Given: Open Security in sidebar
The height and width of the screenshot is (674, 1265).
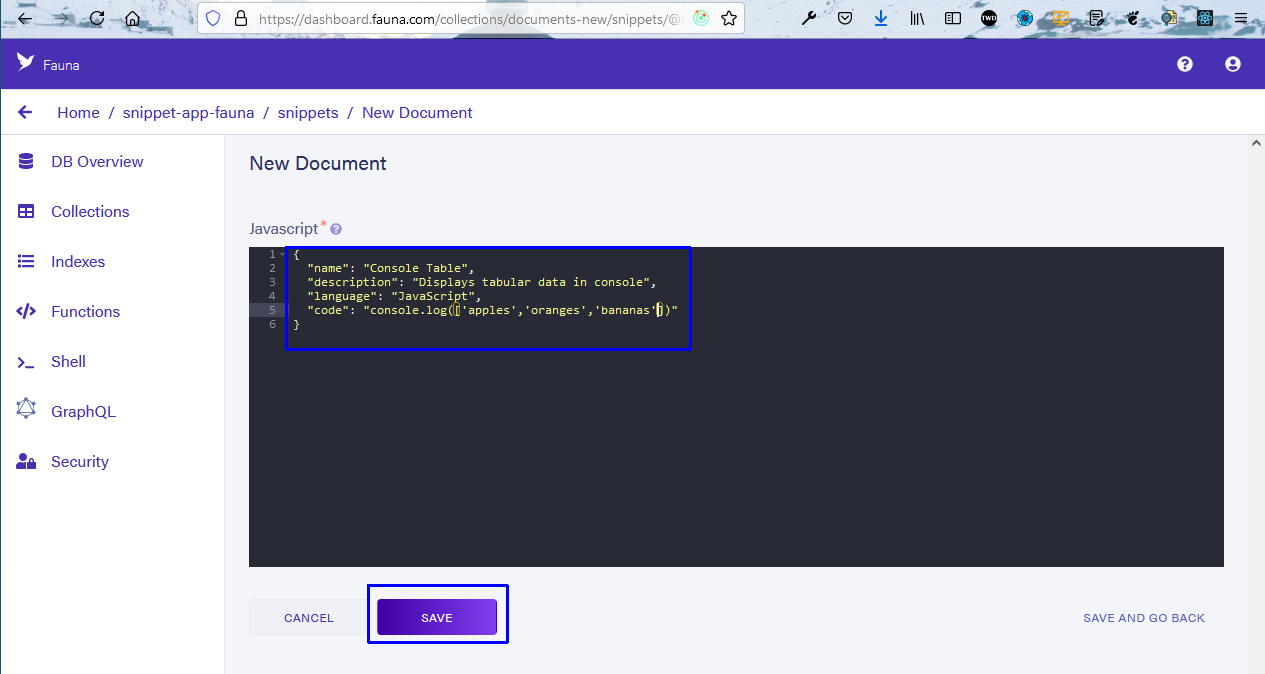Looking at the screenshot, I should pos(80,462).
